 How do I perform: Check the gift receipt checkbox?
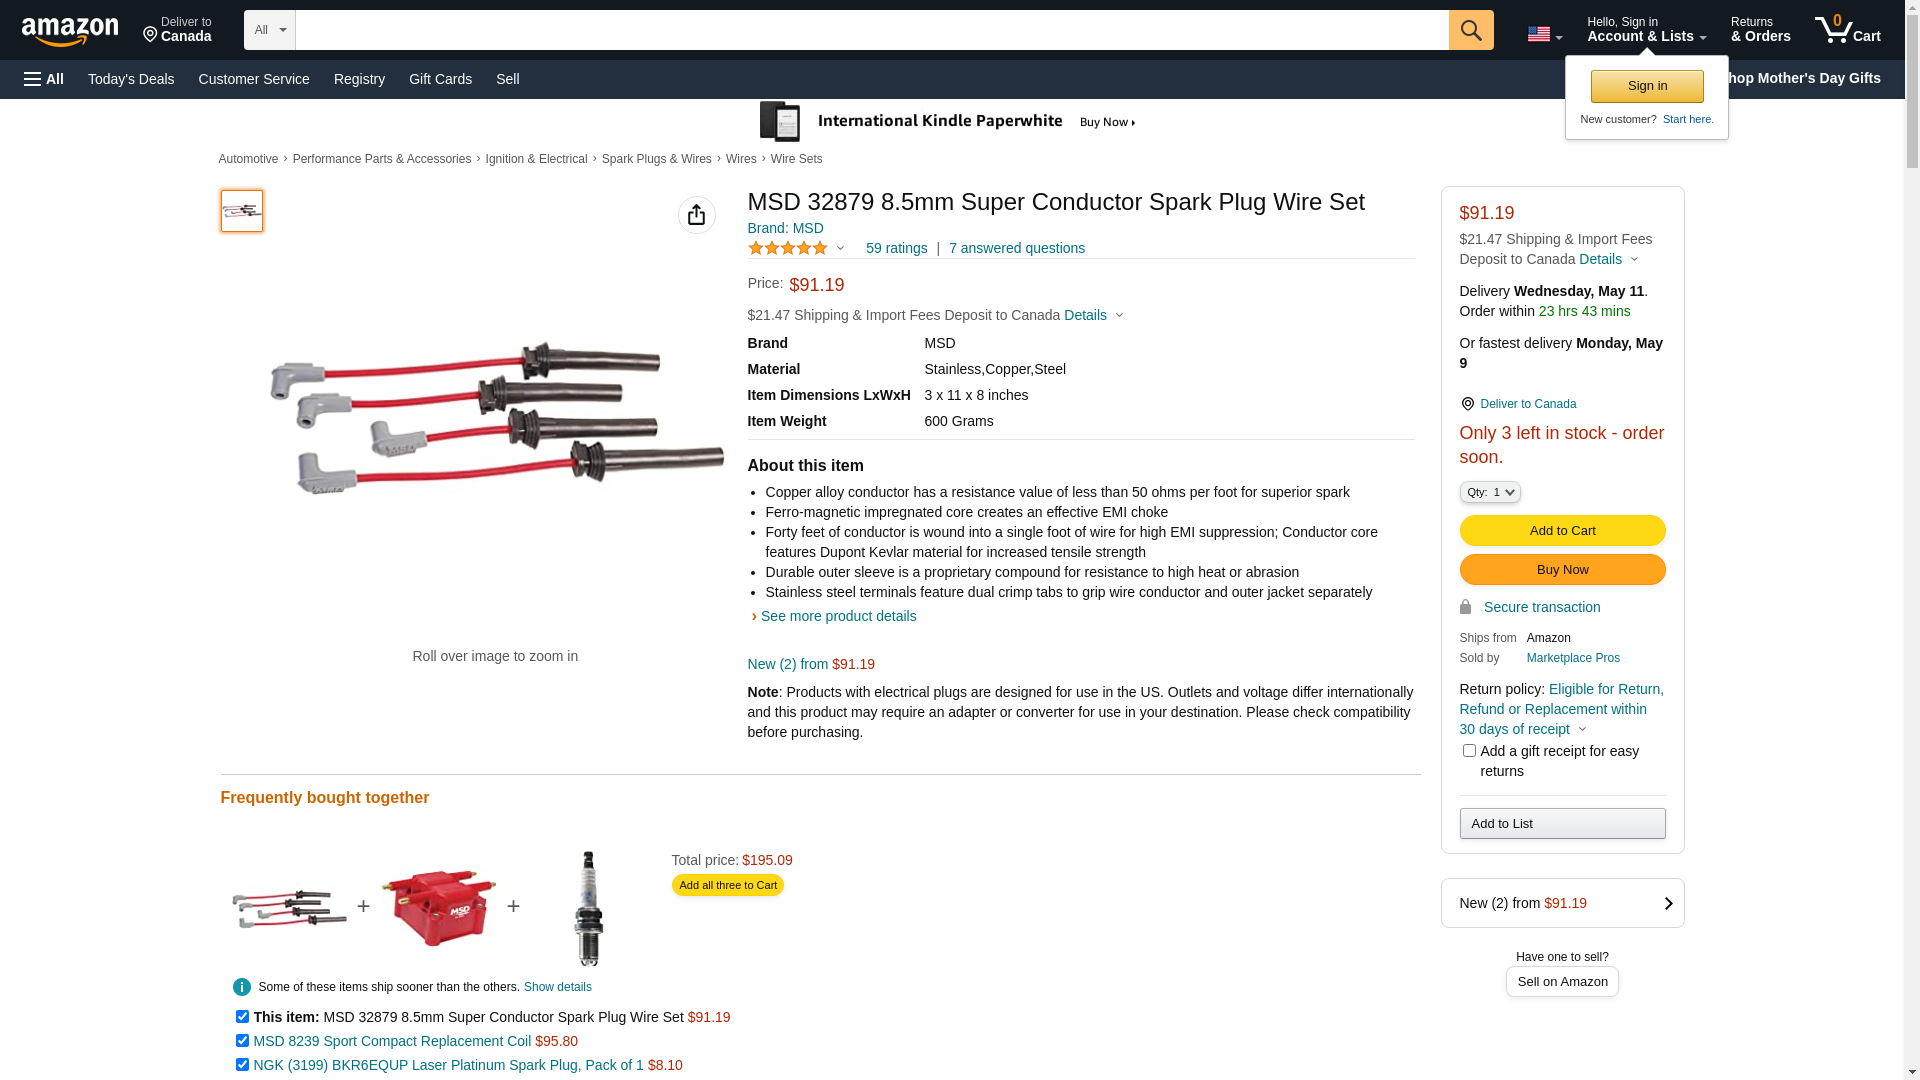1469,751
